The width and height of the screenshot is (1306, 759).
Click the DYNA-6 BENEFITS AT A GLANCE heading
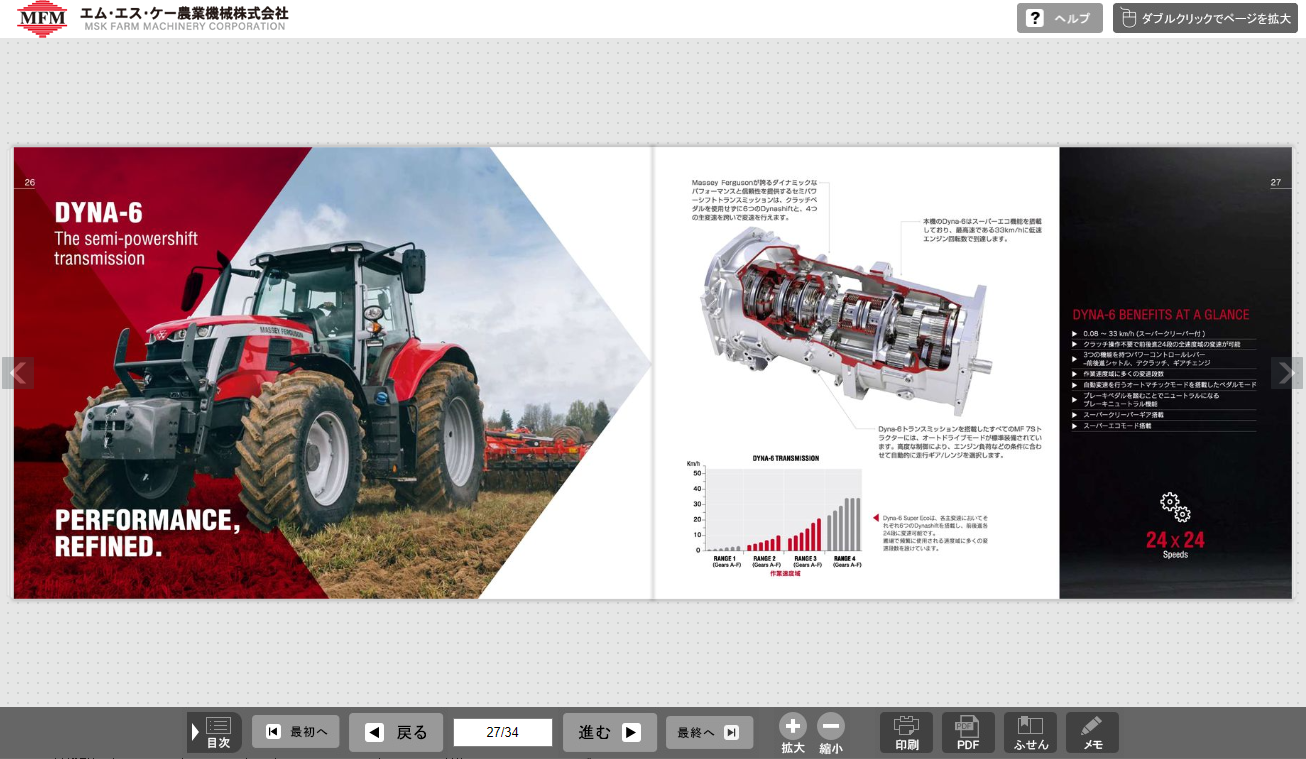(1160, 315)
